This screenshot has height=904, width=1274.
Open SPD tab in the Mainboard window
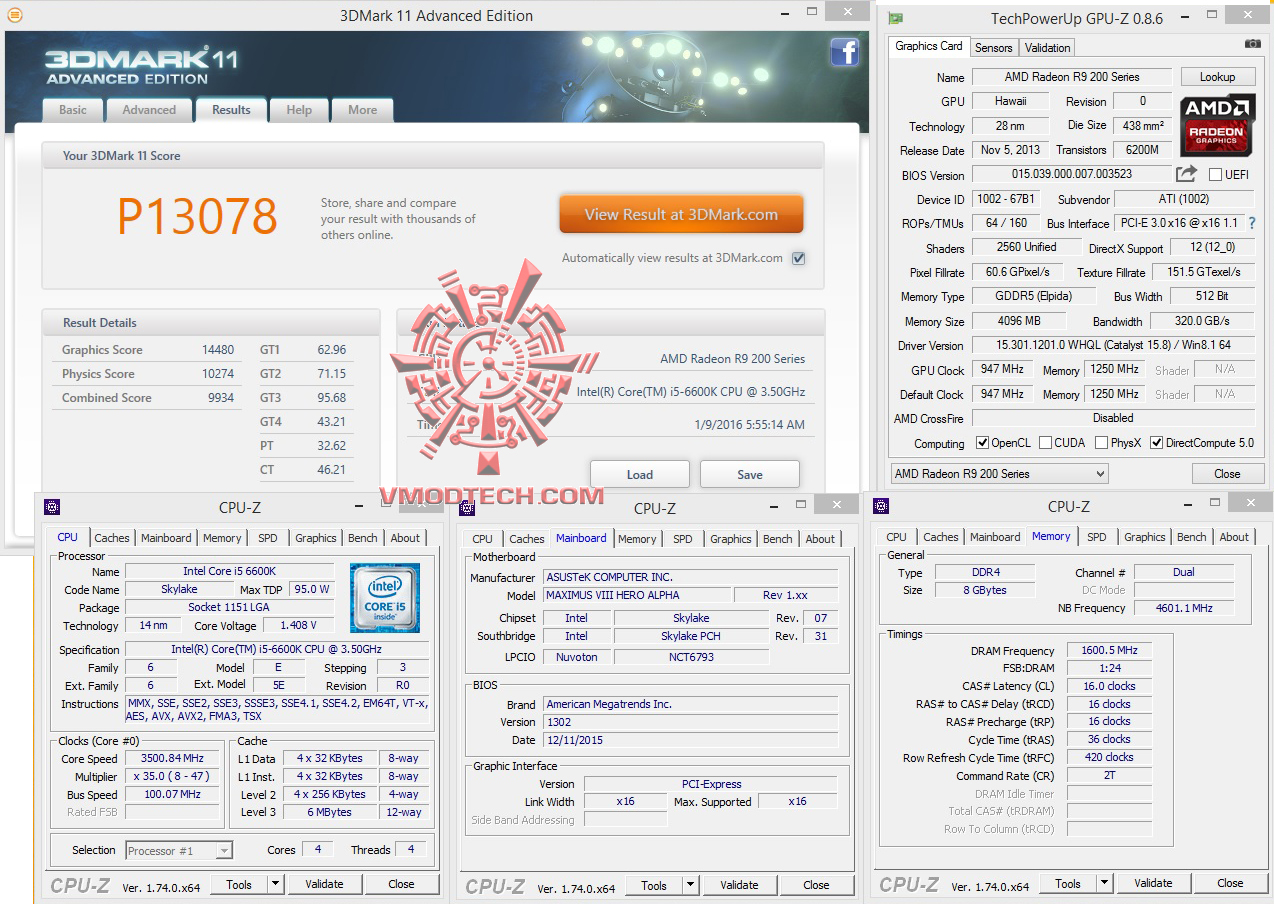tap(683, 539)
